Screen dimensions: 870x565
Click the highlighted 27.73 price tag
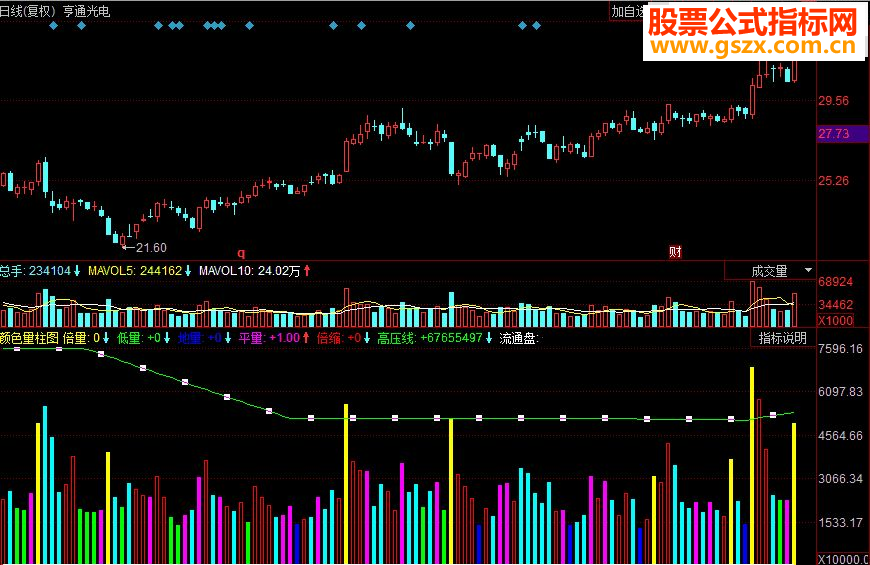click(843, 134)
